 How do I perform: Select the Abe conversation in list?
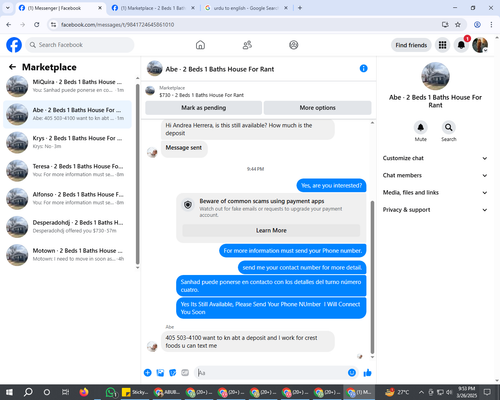tap(67, 114)
